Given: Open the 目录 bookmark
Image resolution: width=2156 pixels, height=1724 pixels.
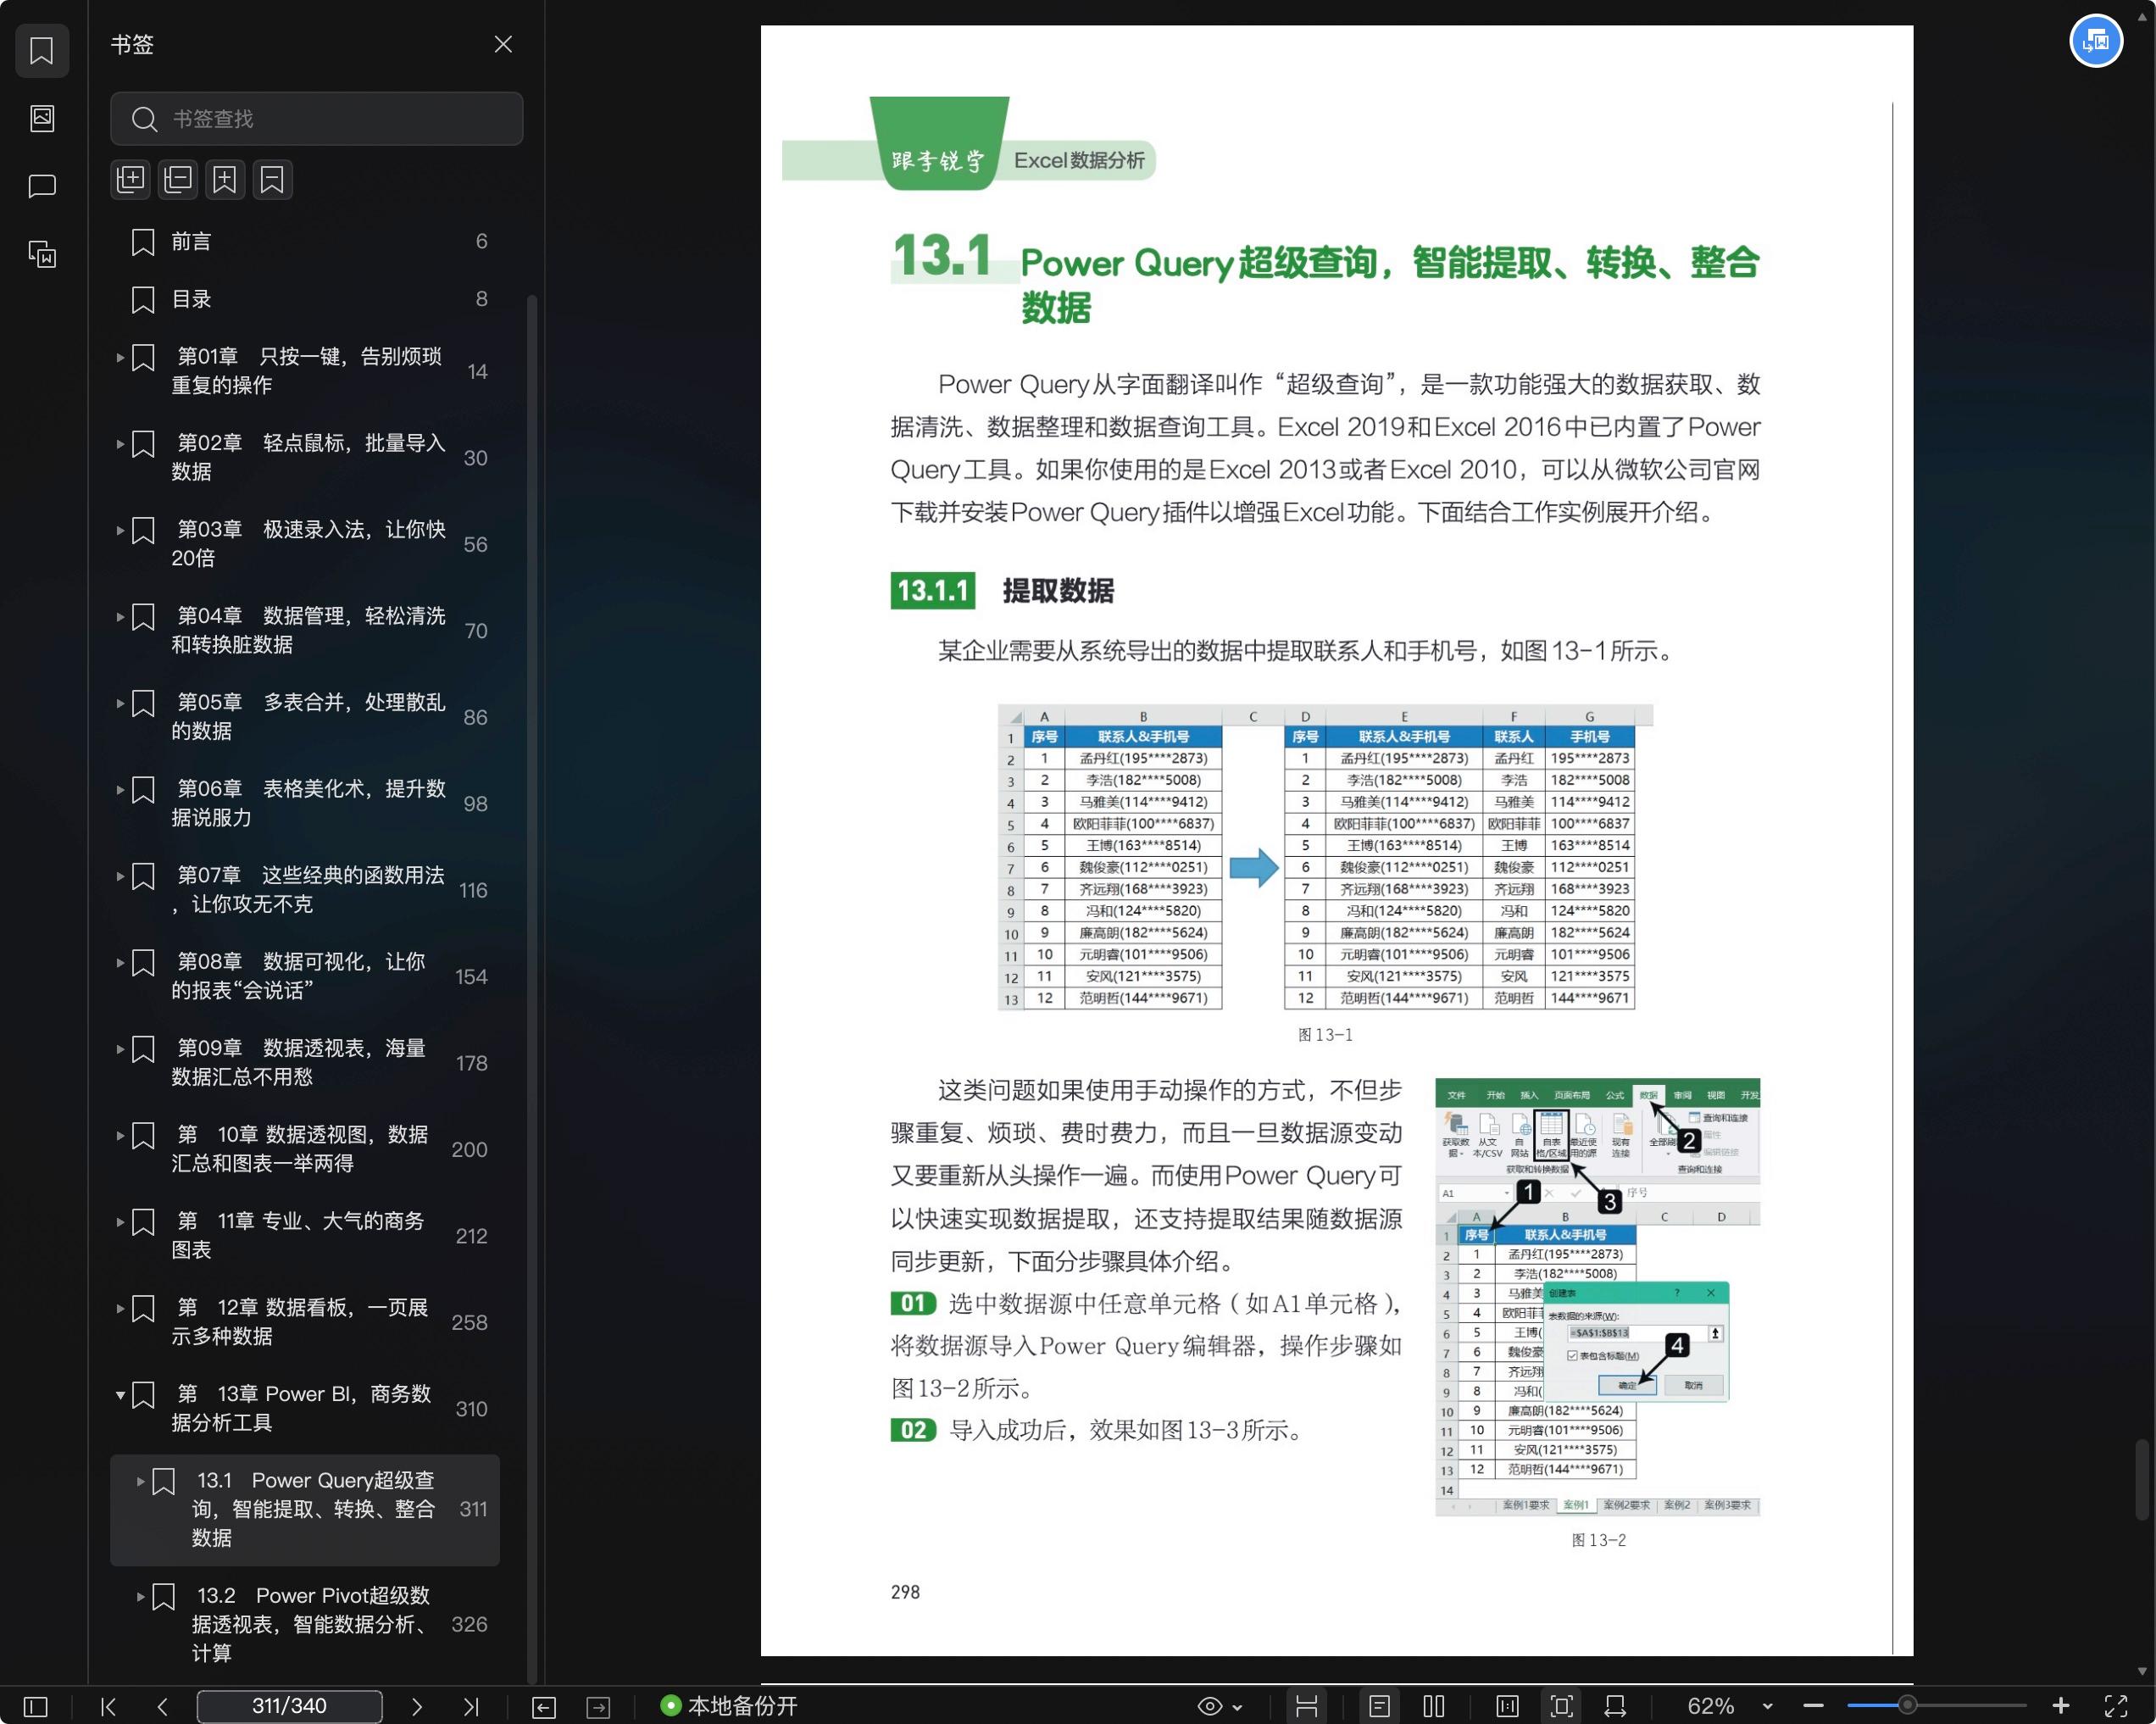Looking at the screenshot, I should pos(305,299).
